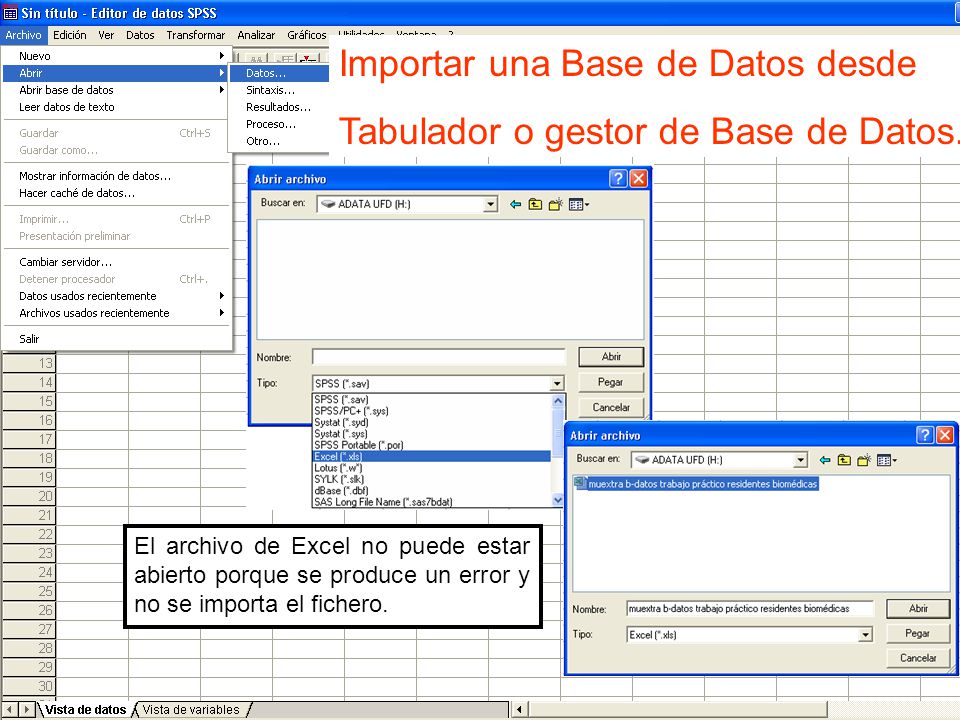Click Nombre input field in first dialog
The image size is (960, 720).
pos(438,357)
